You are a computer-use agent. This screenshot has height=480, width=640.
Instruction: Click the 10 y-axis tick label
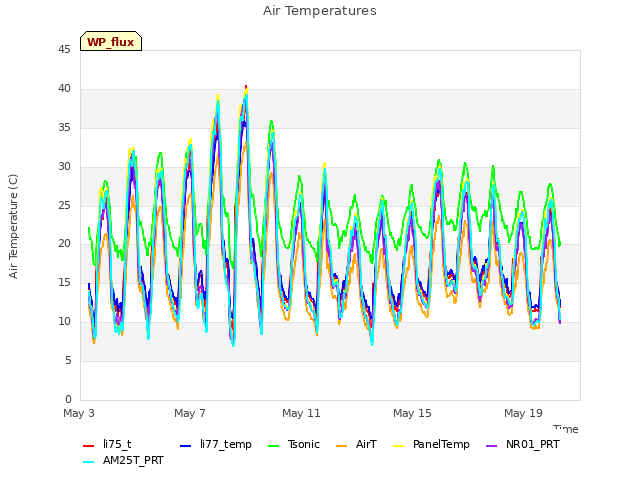64,322
